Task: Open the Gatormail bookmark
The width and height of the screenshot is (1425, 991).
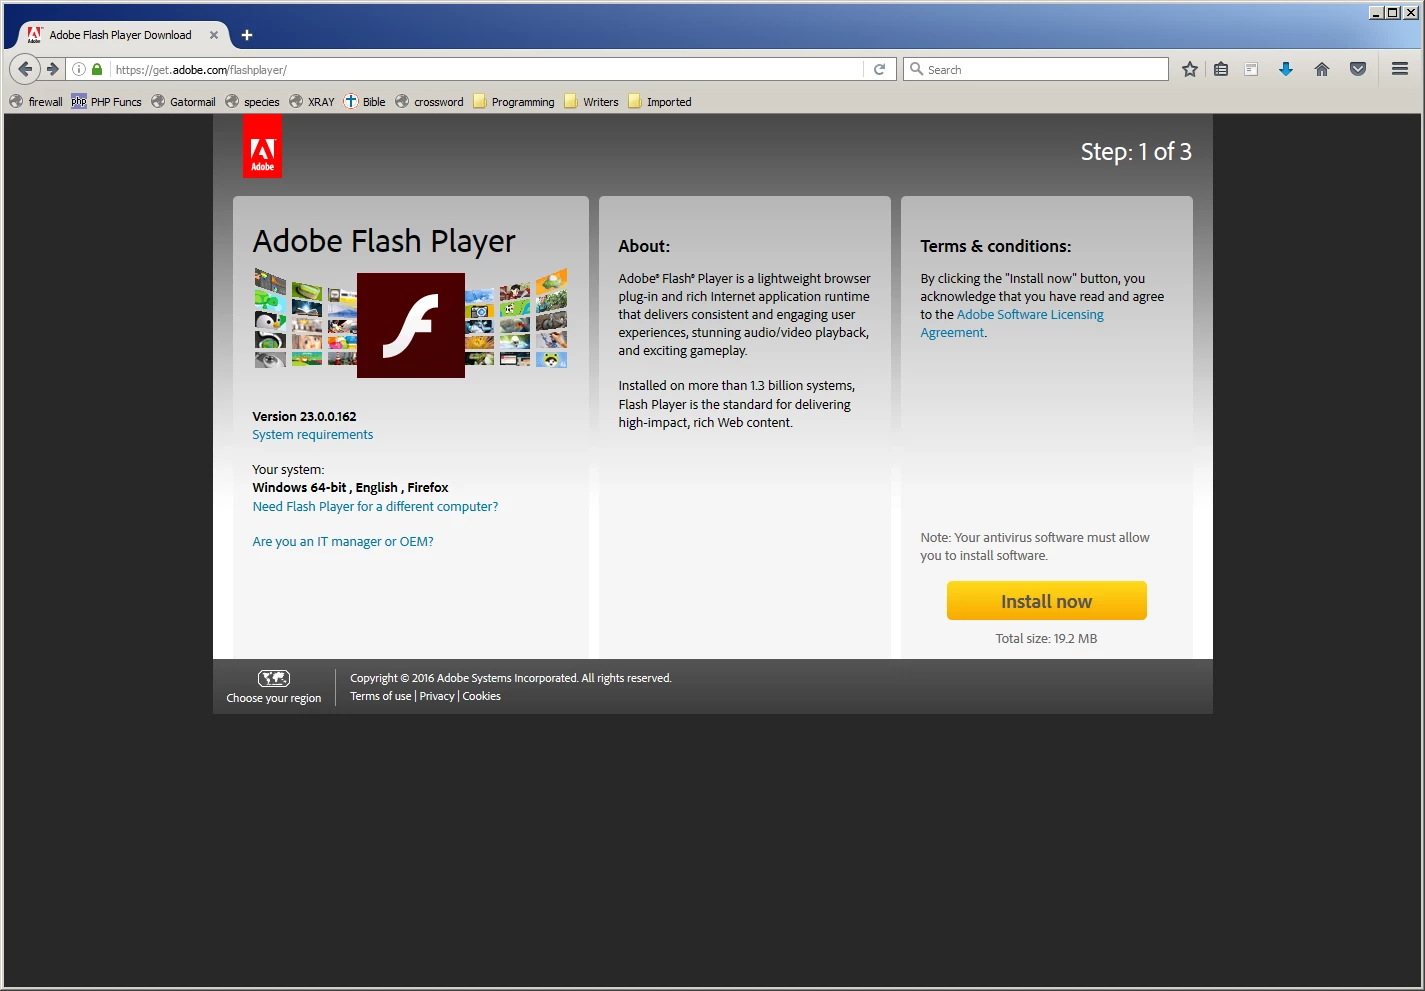Action: point(183,102)
